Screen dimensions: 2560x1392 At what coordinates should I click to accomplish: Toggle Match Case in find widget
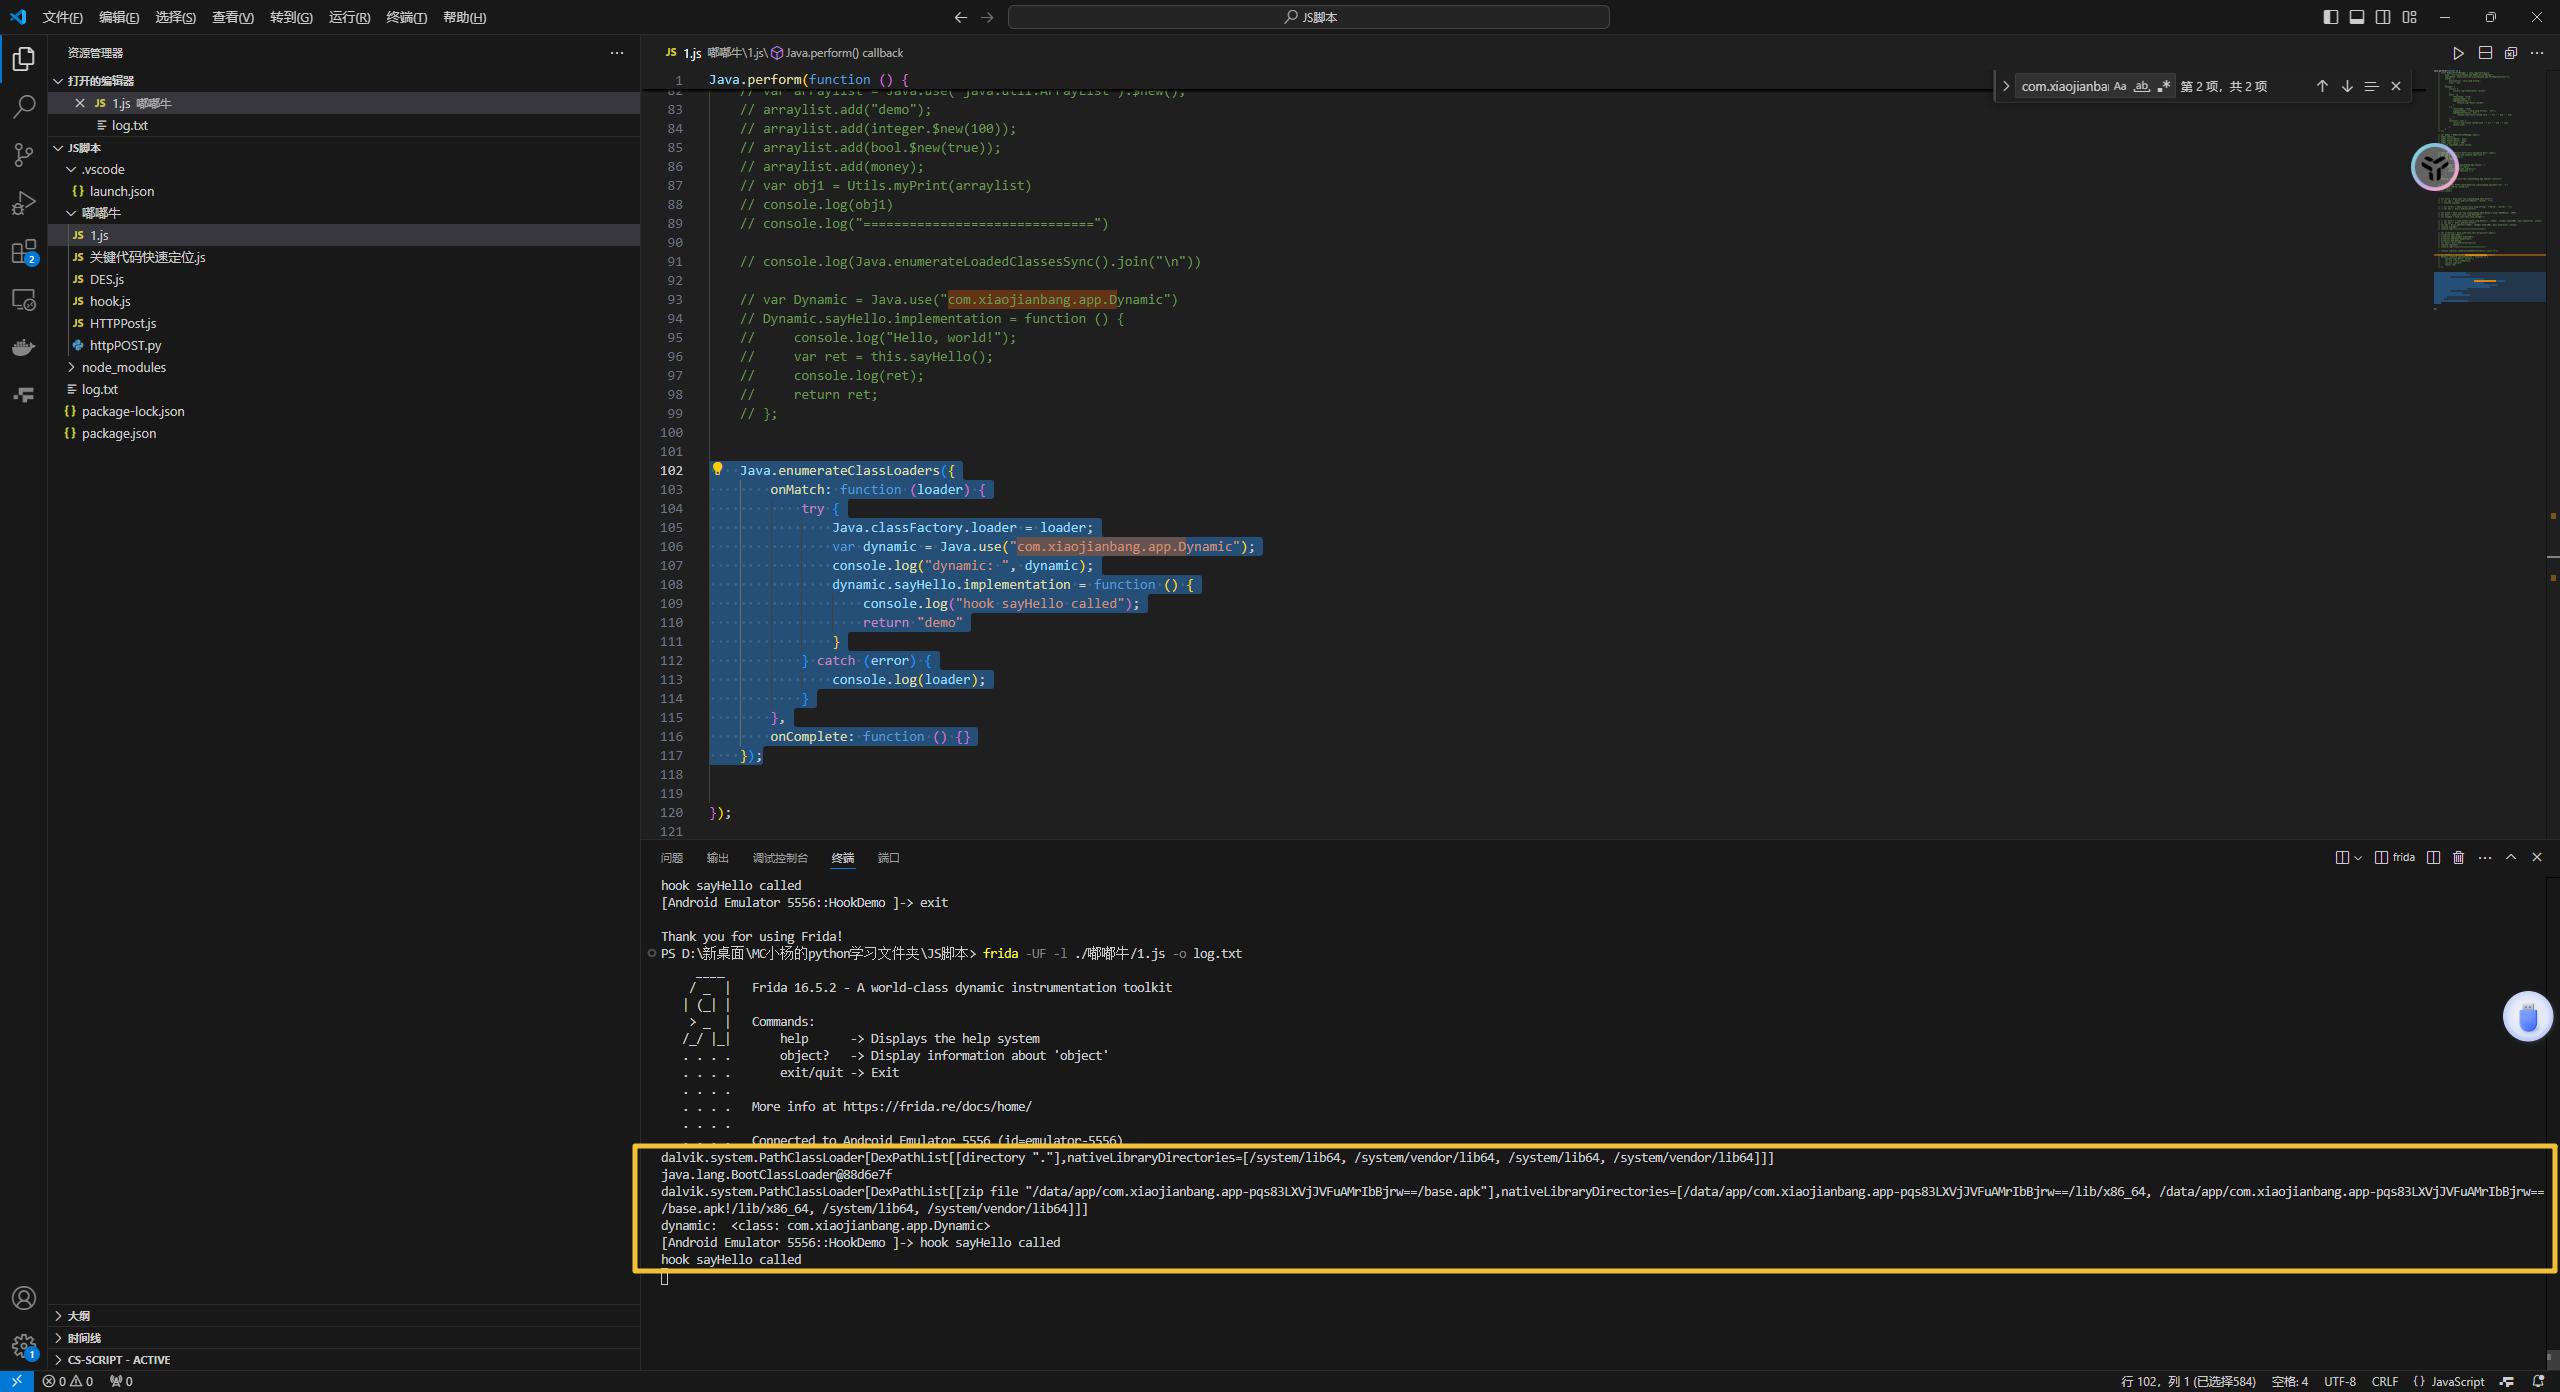click(2120, 87)
